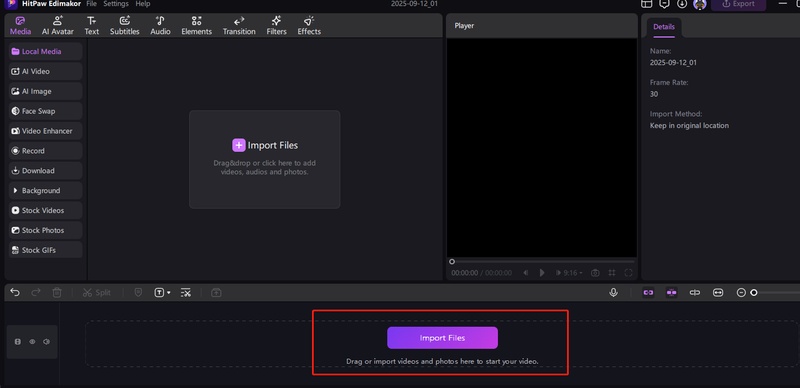Open the Download option in sidebar

click(x=45, y=171)
